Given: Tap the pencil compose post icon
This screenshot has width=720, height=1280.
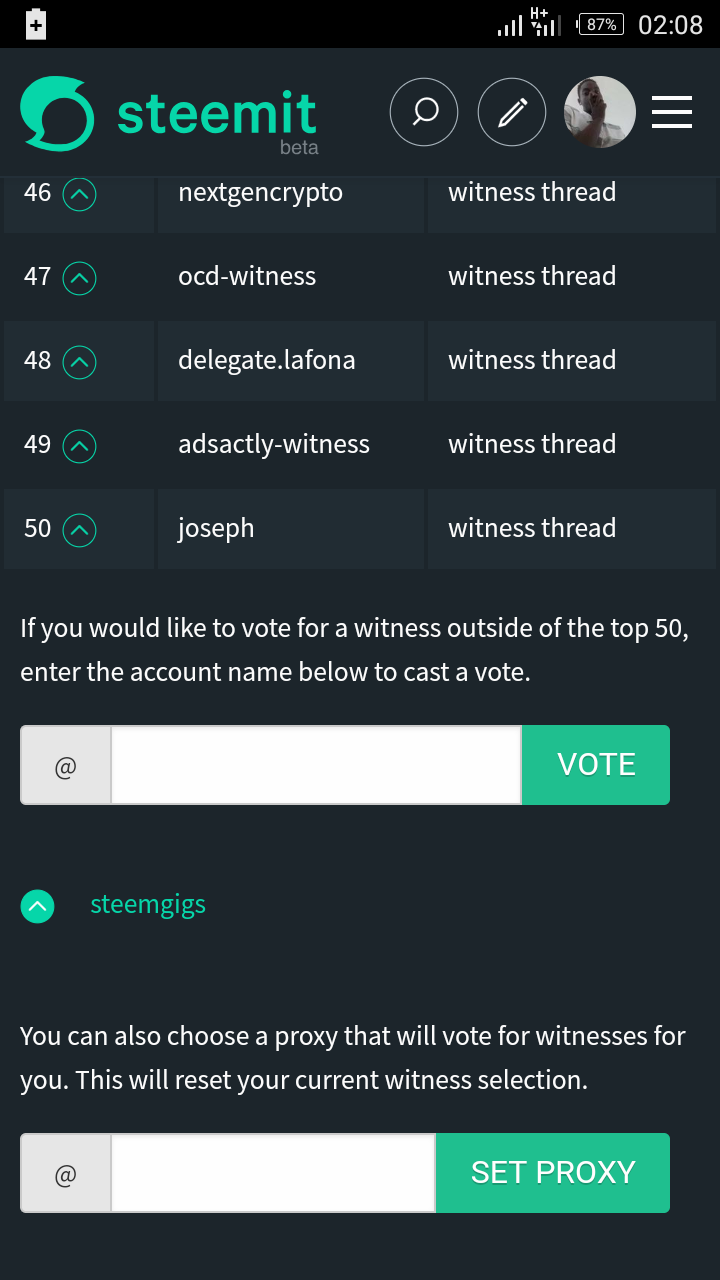Looking at the screenshot, I should [x=512, y=112].
